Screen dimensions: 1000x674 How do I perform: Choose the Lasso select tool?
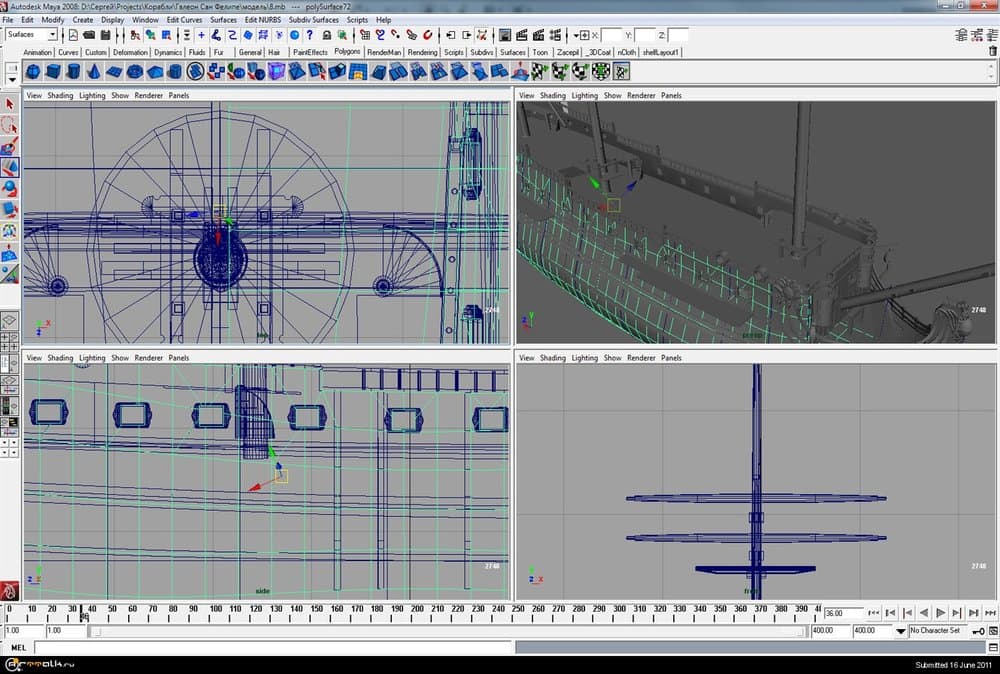click(10, 125)
